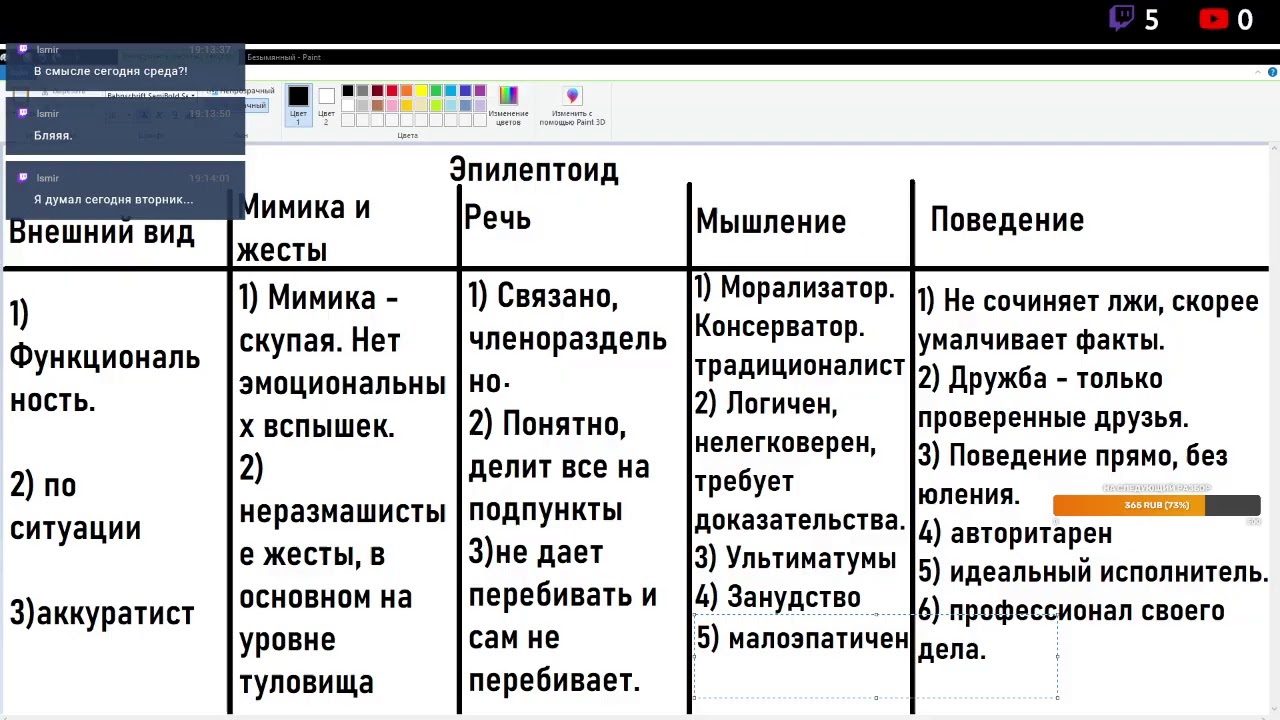Click the text '5) идеальный исполнитель.'
Image resolution: width=1280 pixels, height=720 pixels.
[1093, 572]
